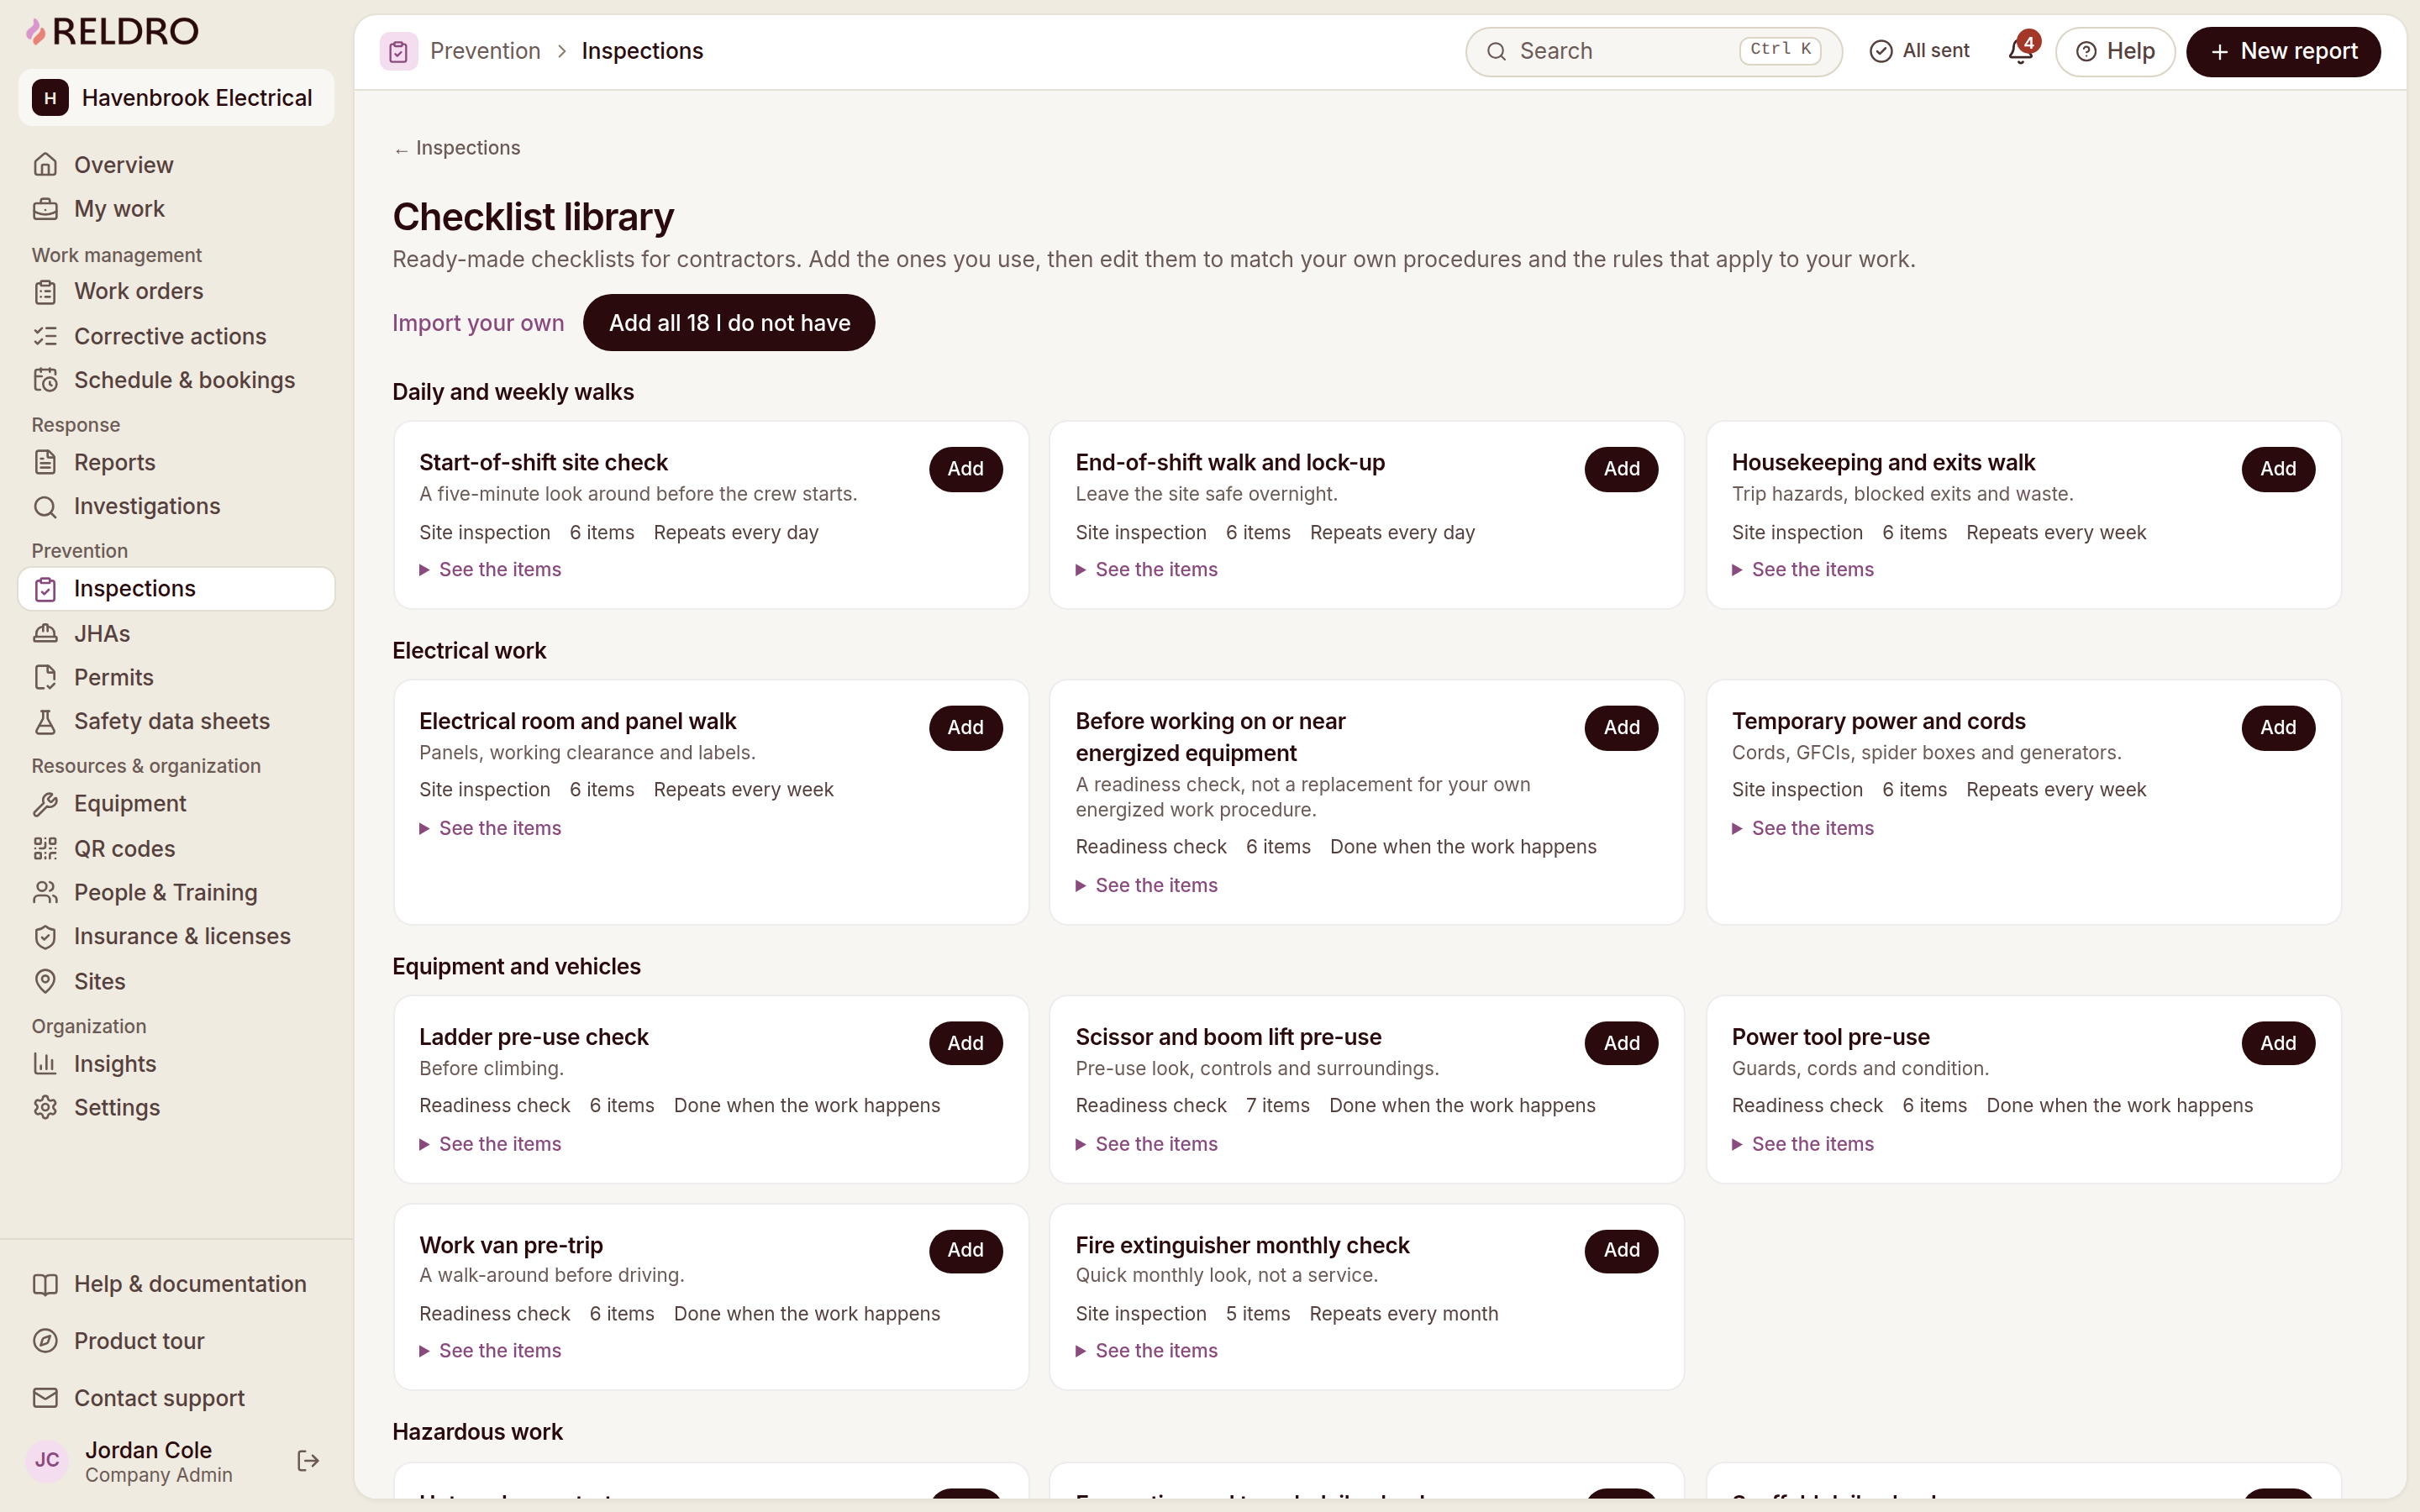2420x1512 pixels.
Task: Open Insights in the sidebar
Action: 176,1064
